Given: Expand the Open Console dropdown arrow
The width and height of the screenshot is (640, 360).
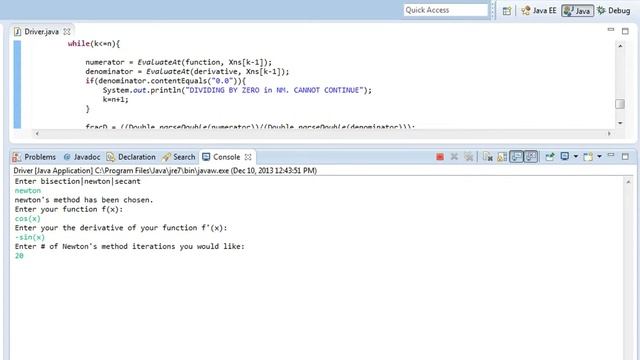Looking at the screenshot, I should [599, 156].
